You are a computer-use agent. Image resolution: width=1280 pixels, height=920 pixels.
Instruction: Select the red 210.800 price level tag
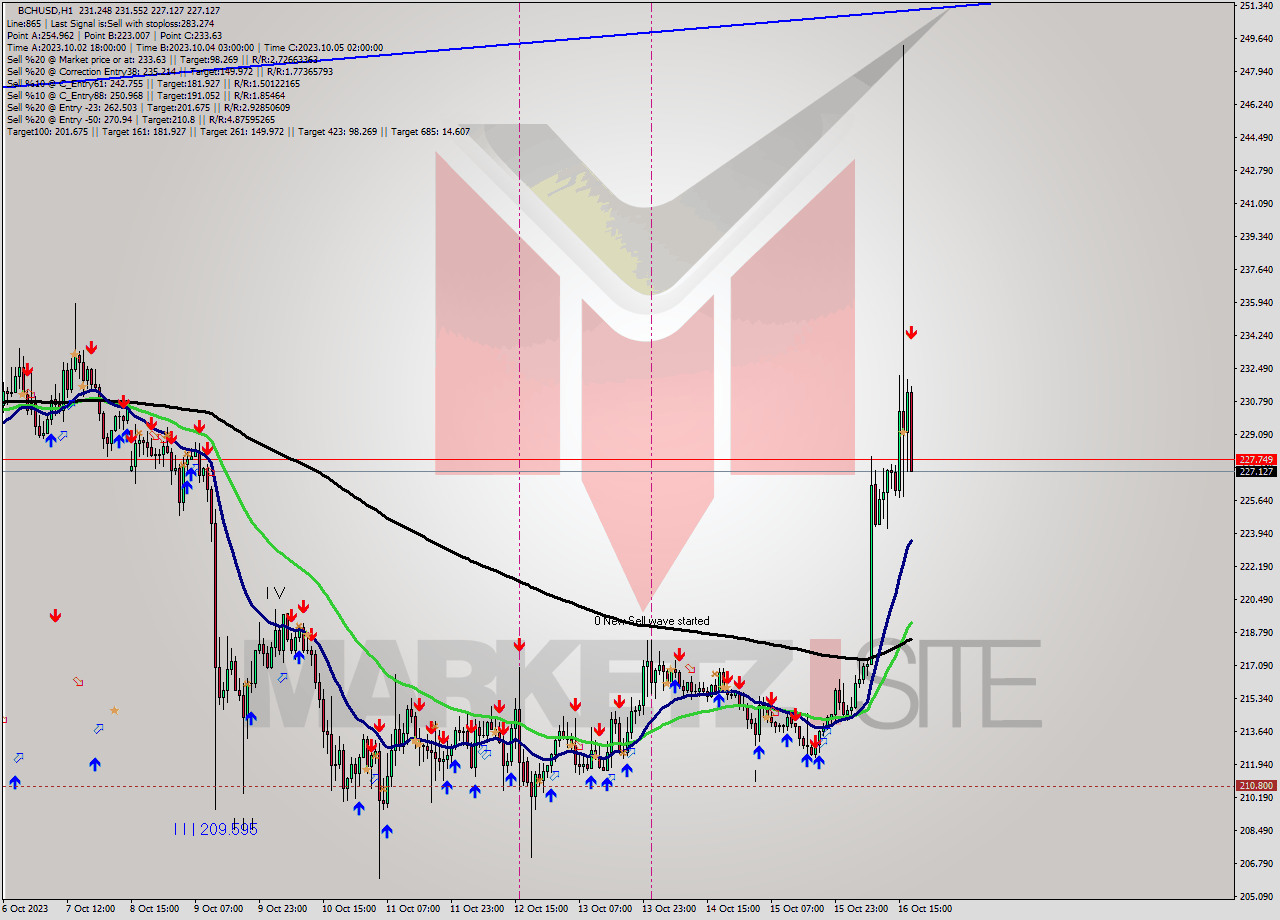pyautogui.click(x=1255, y=786)
